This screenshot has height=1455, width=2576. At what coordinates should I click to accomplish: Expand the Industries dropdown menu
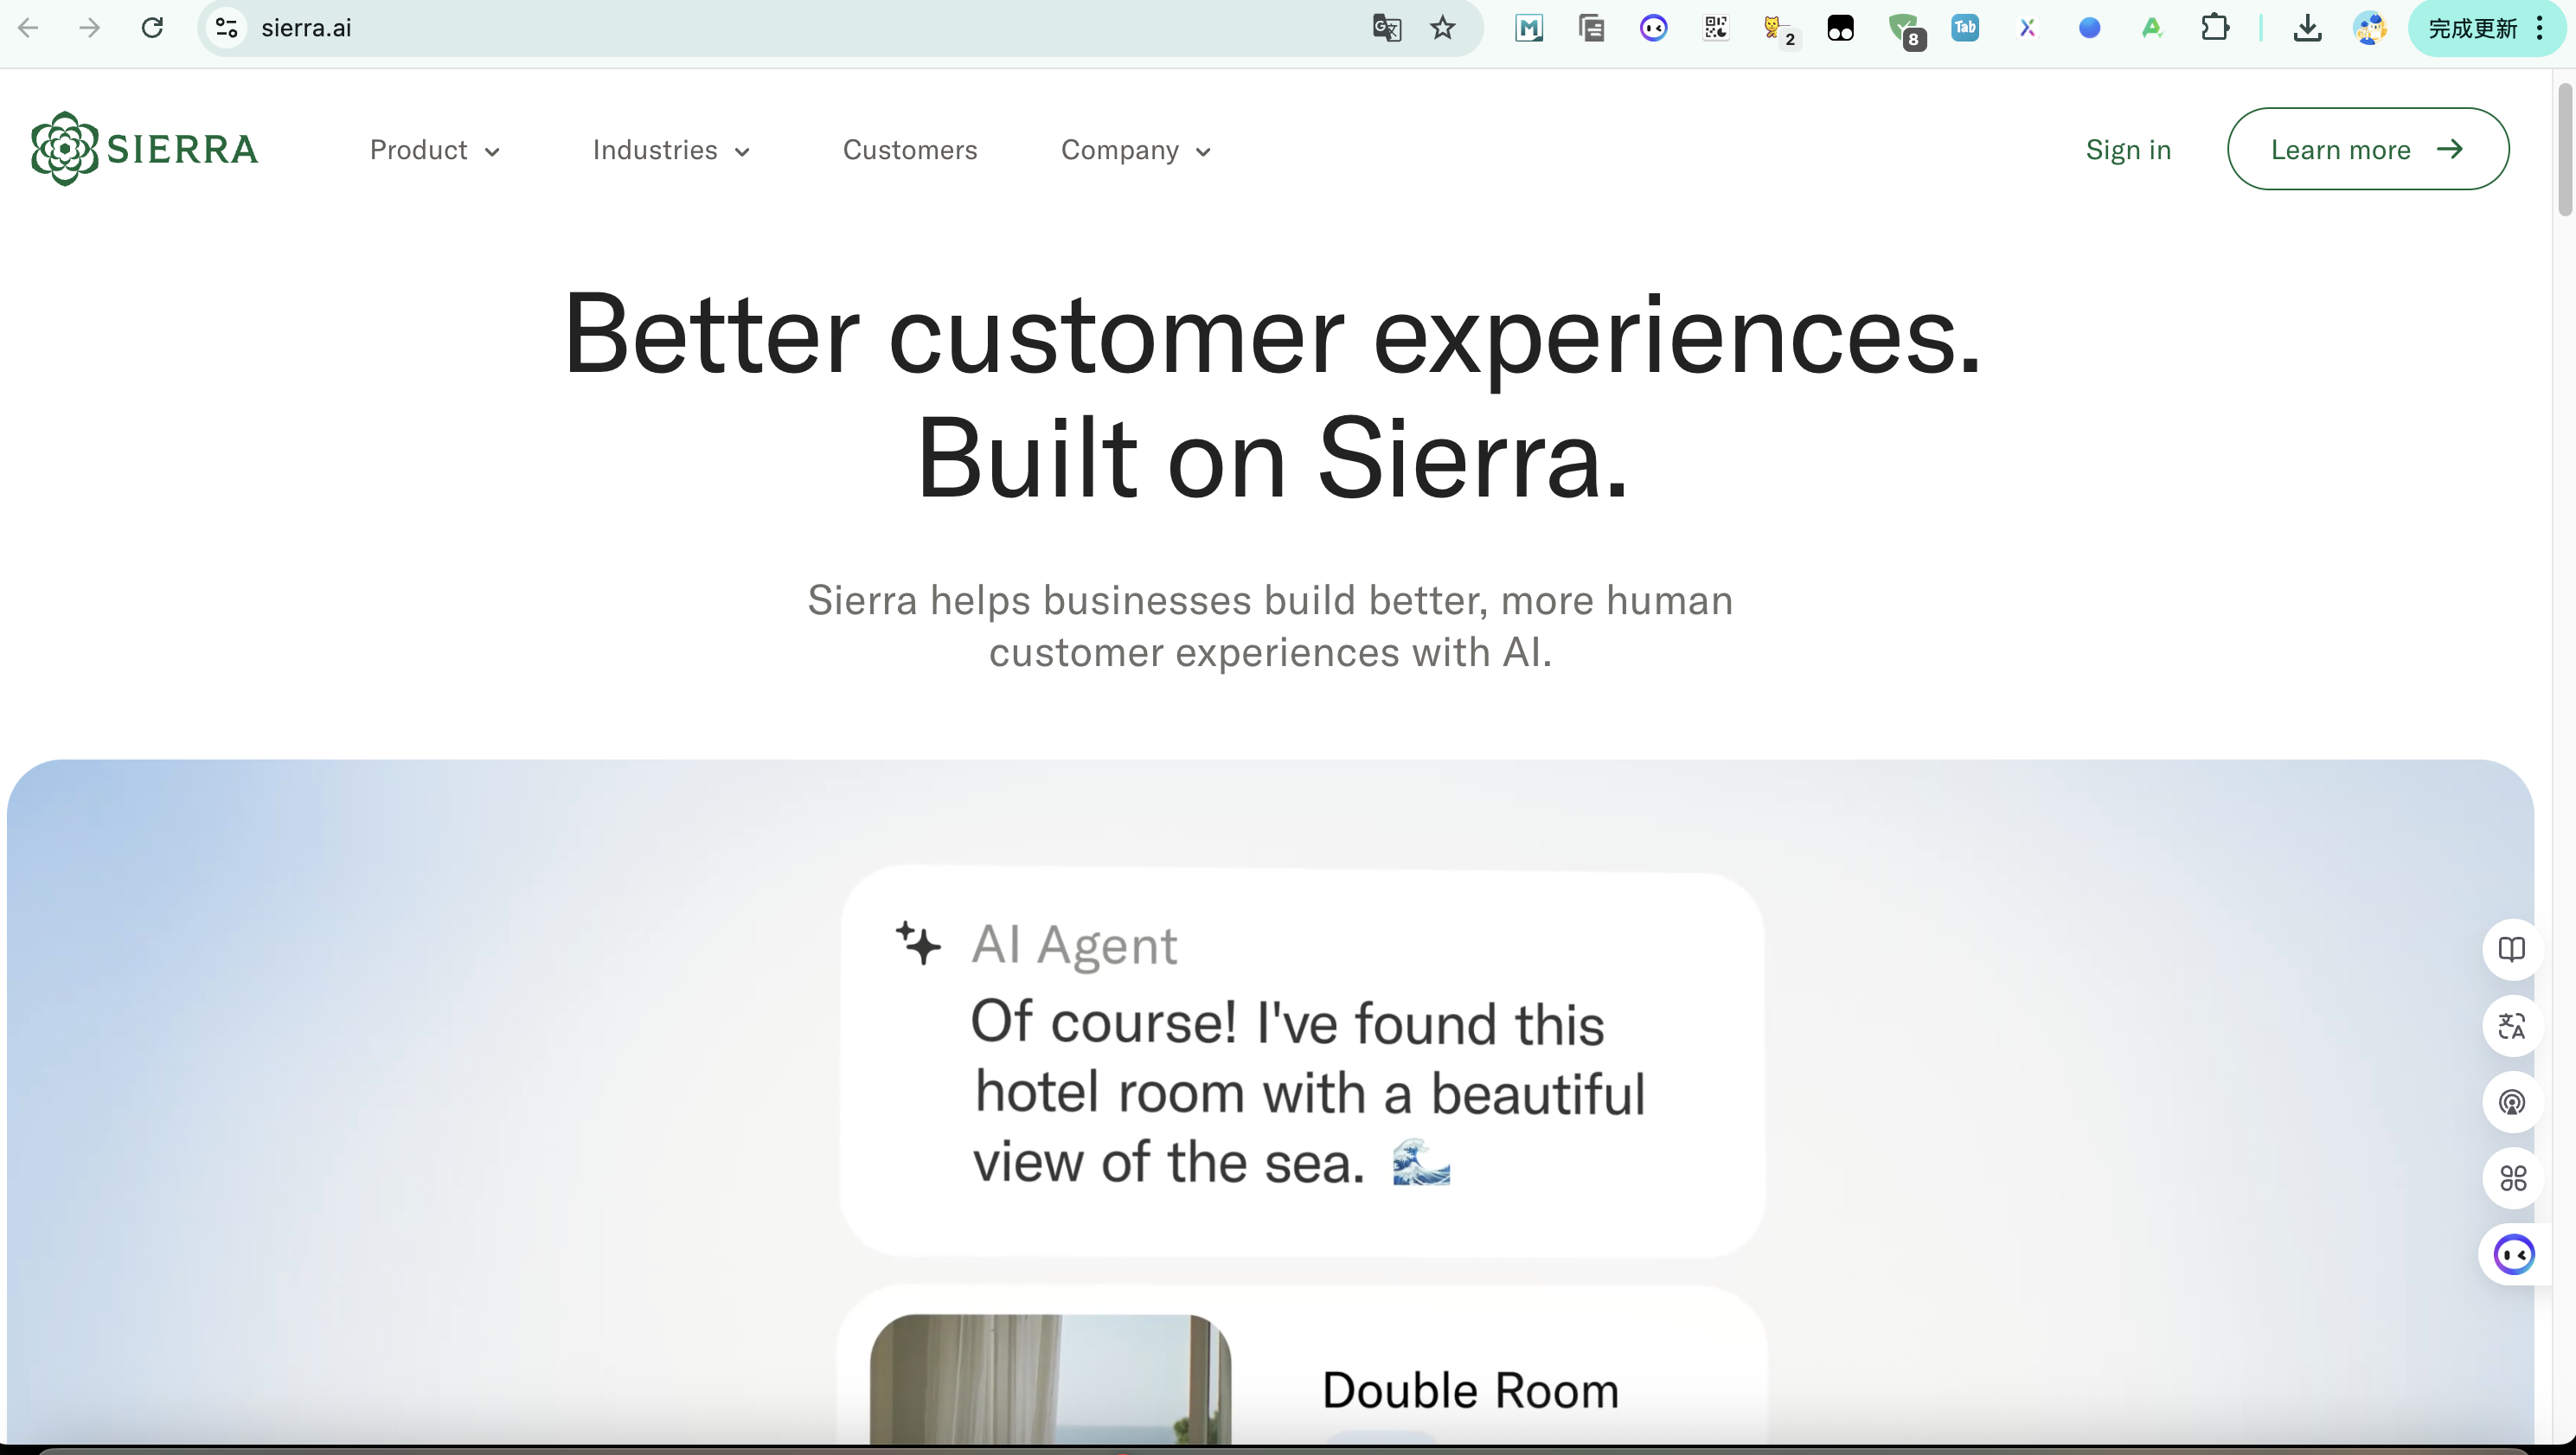[671, 150]
